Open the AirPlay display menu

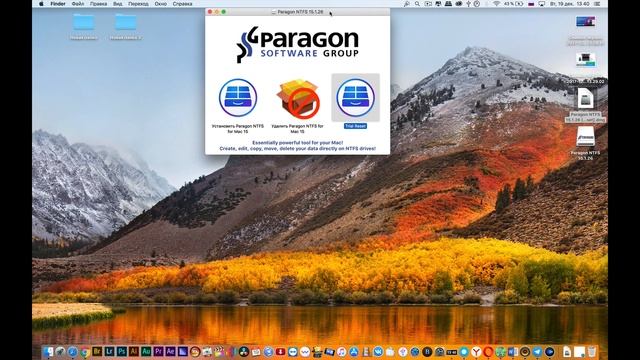coord(542,4)
